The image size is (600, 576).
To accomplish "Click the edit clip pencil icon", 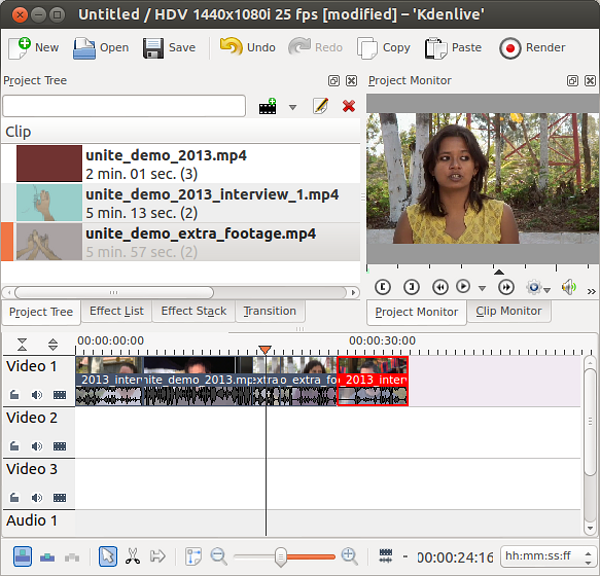I will (x=320, y=106).
